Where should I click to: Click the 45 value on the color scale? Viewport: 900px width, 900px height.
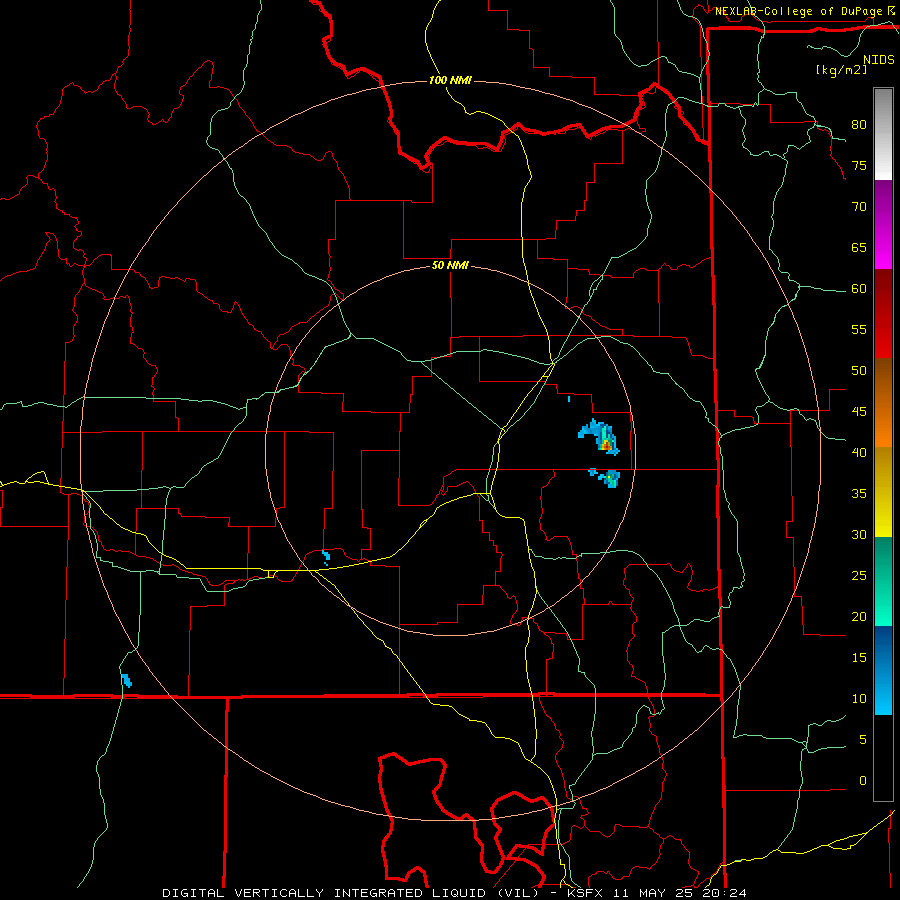click(859, 412)
